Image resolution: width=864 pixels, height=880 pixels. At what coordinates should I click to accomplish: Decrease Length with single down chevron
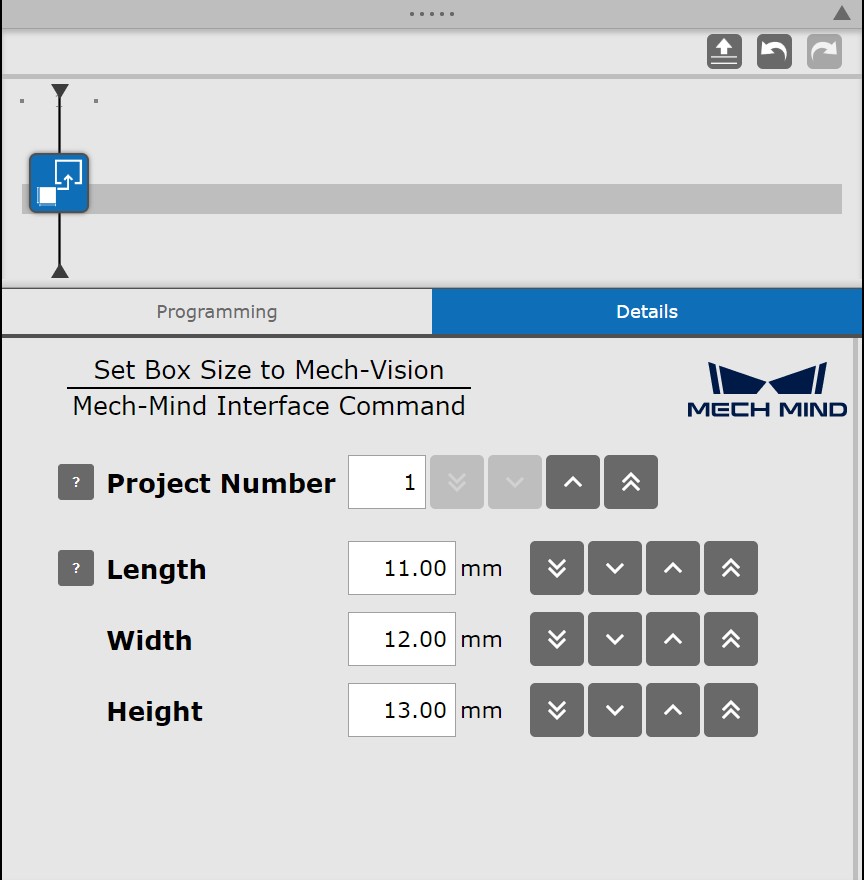click(615, 568)
